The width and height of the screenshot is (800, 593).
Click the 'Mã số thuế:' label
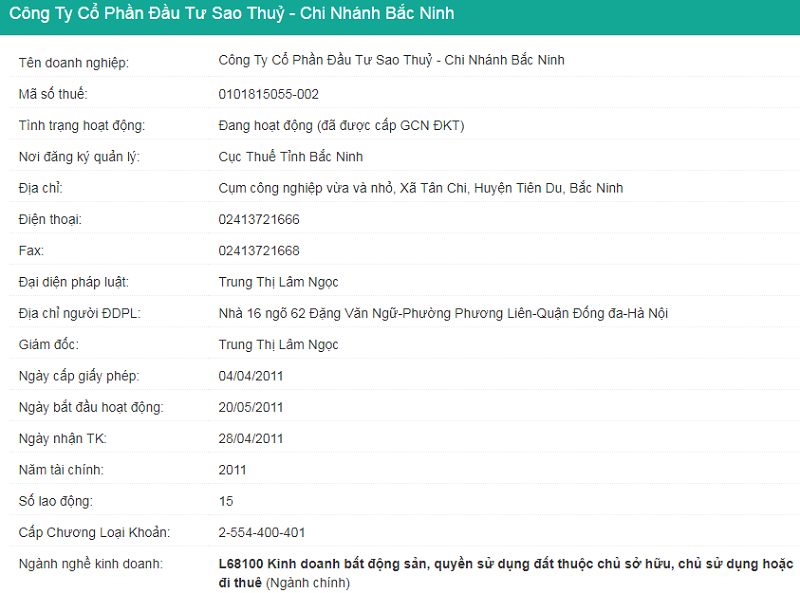53,94
